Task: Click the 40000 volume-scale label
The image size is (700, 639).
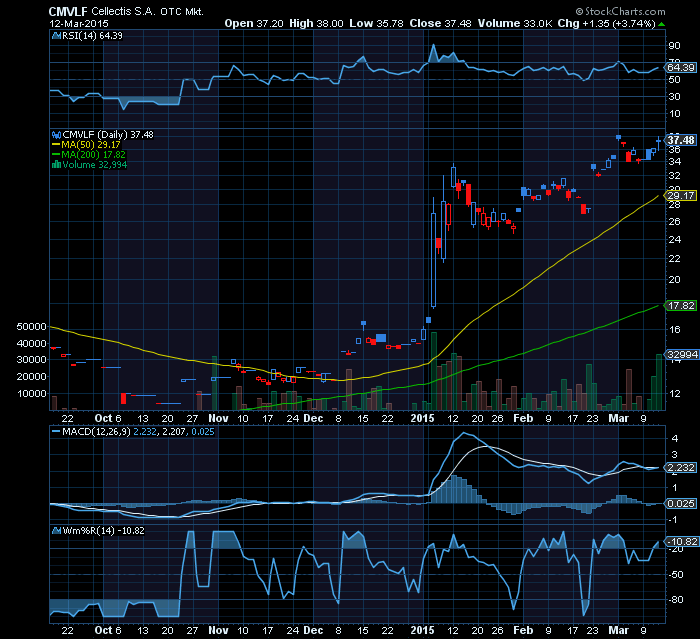Action: [31, 343]
